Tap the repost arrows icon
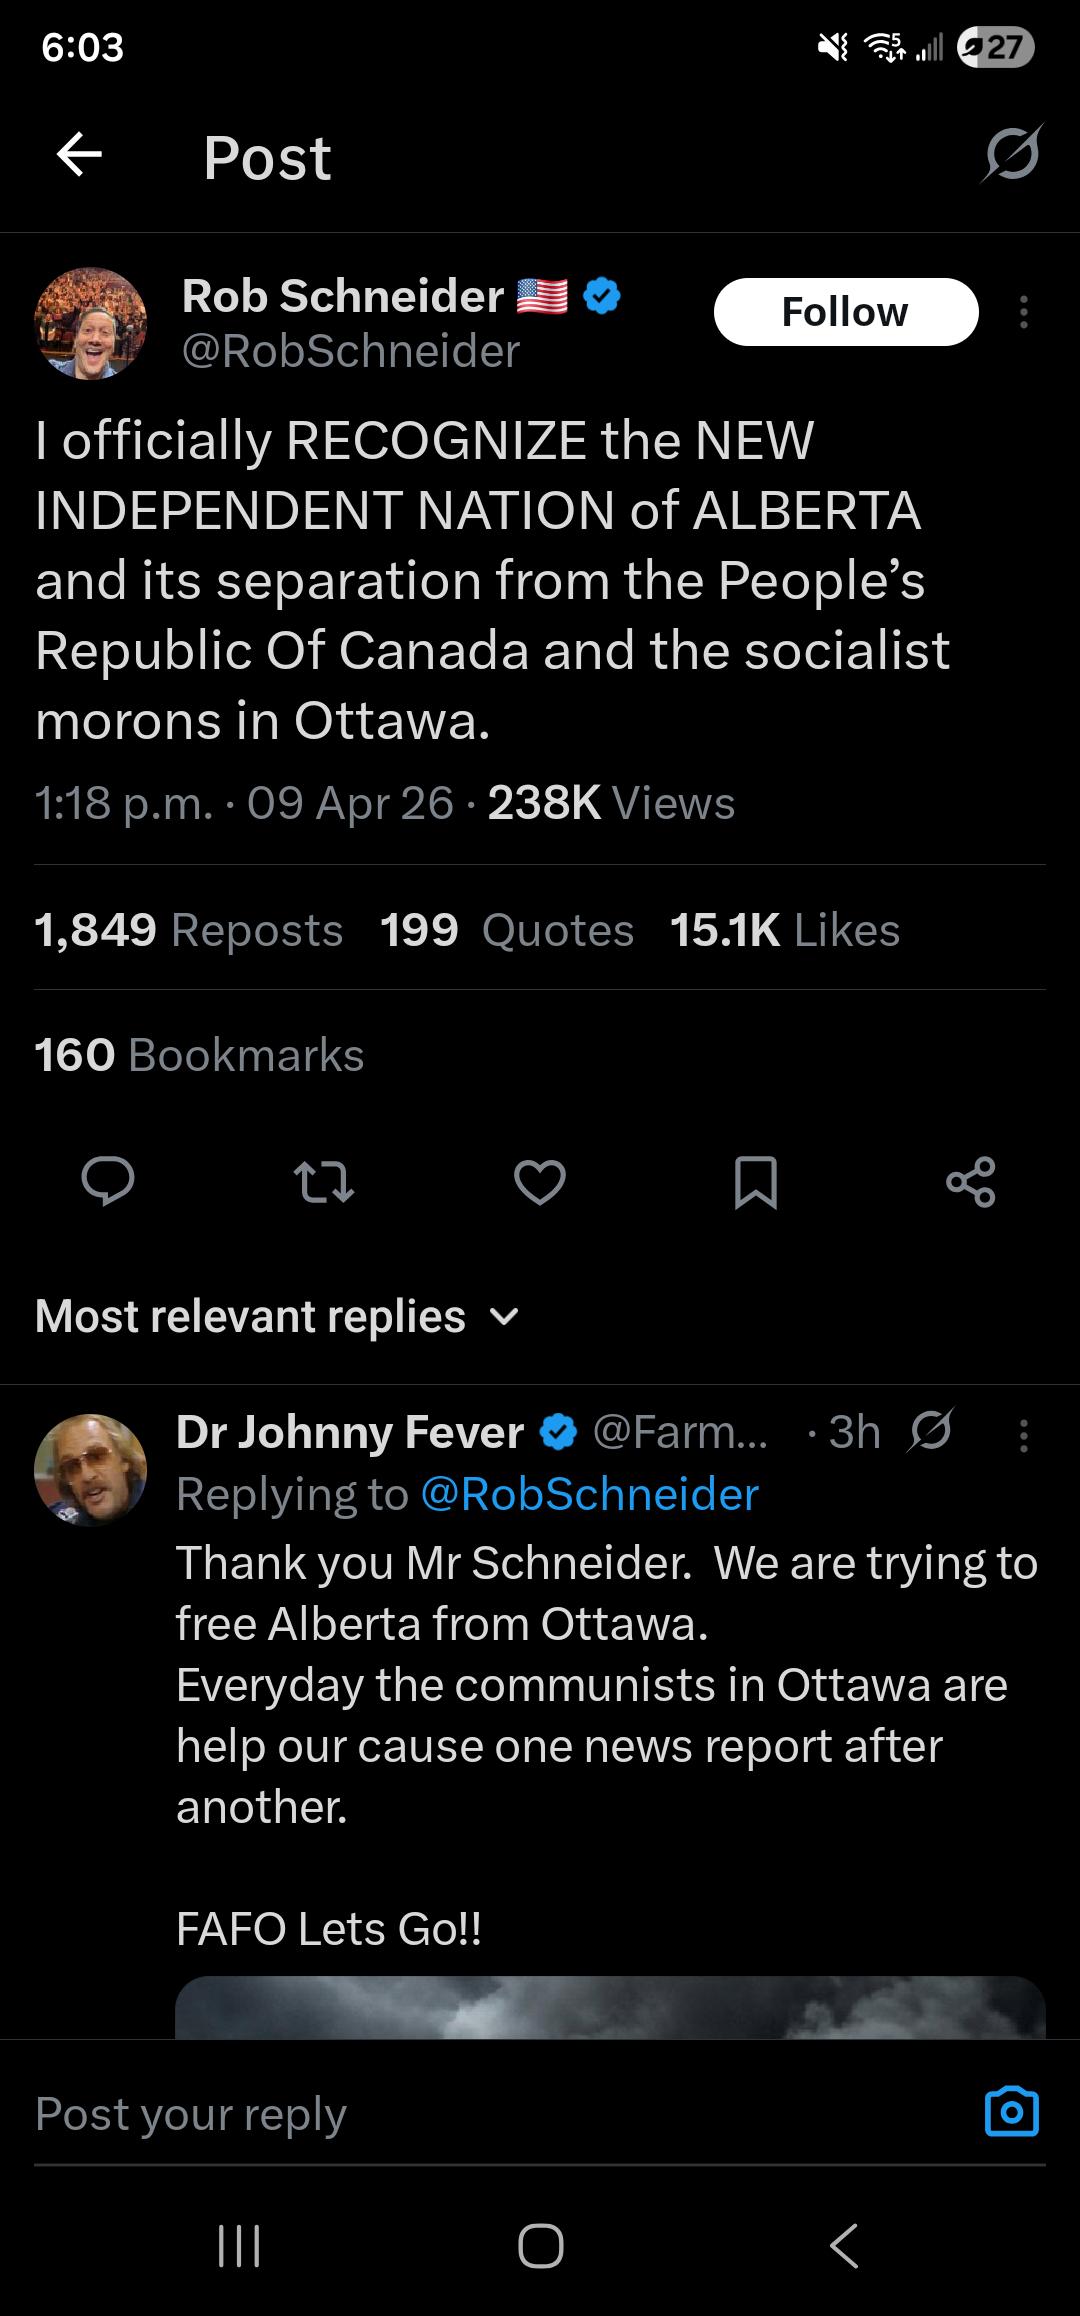Viewport: 1080px width, 2316px height. [324, 1182]
